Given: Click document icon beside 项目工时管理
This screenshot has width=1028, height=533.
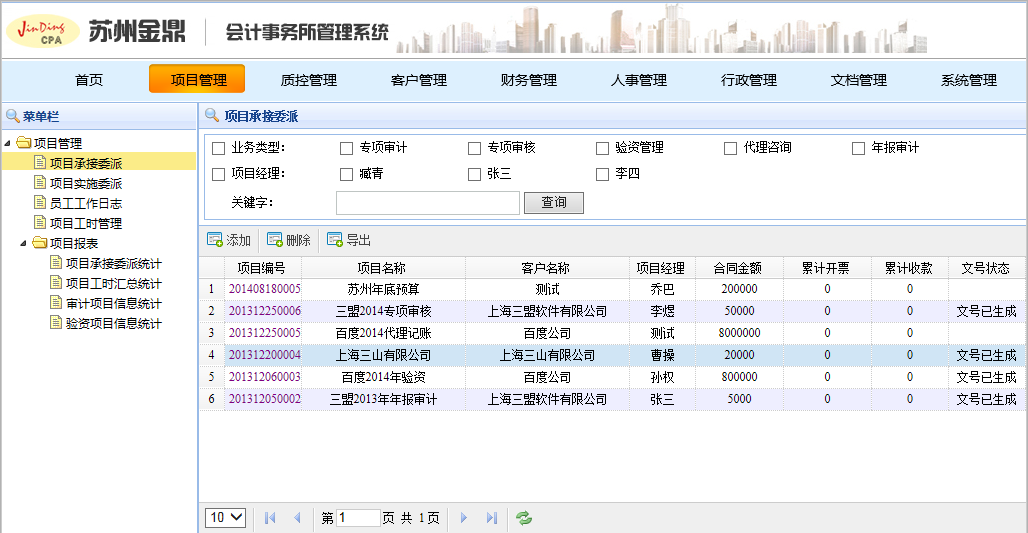Looking at the screenshot, I should point(40,222).
